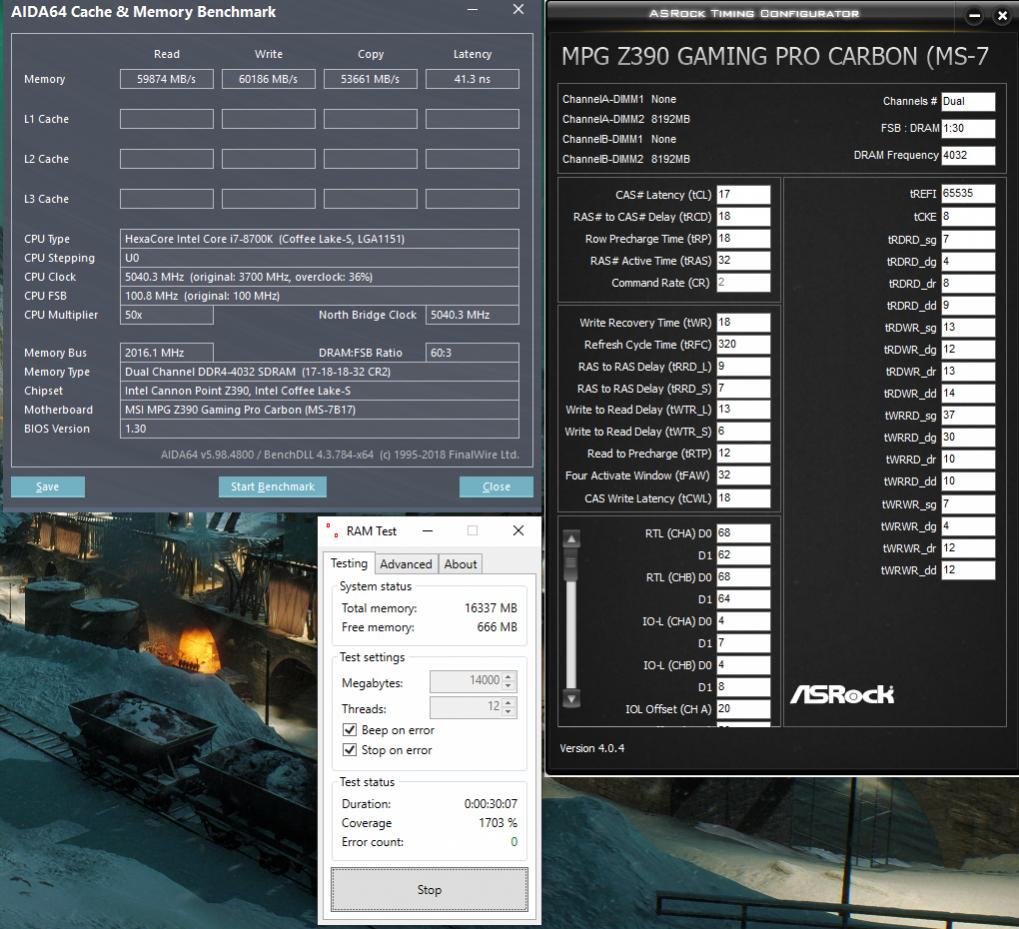Viewport: 1019px width, 929px height.
Task: Click the FSB : DRAM ratio field
Action: tap(968, 128)
